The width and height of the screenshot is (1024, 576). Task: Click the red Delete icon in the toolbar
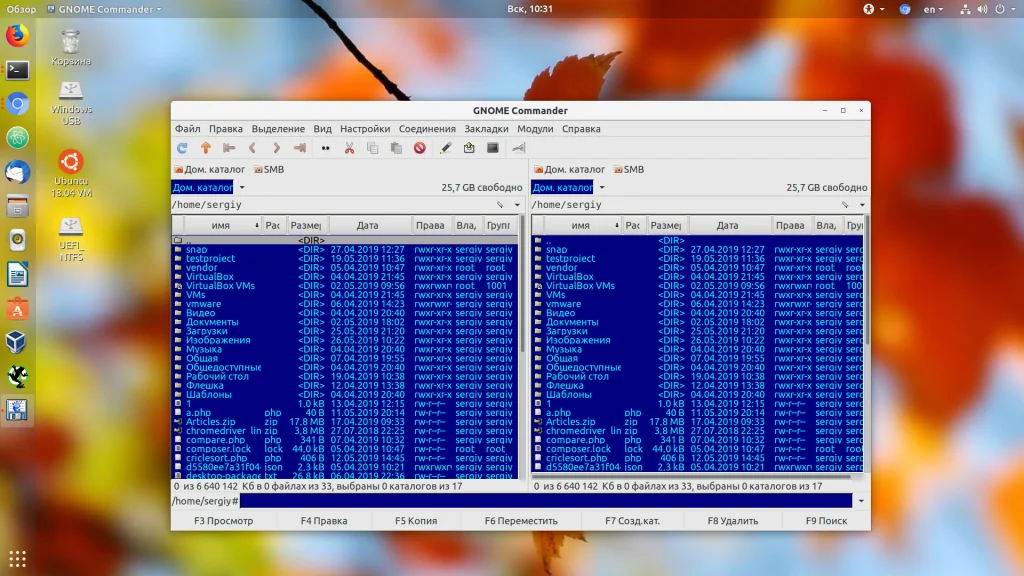pyautogui.click(x=420, y=148)
